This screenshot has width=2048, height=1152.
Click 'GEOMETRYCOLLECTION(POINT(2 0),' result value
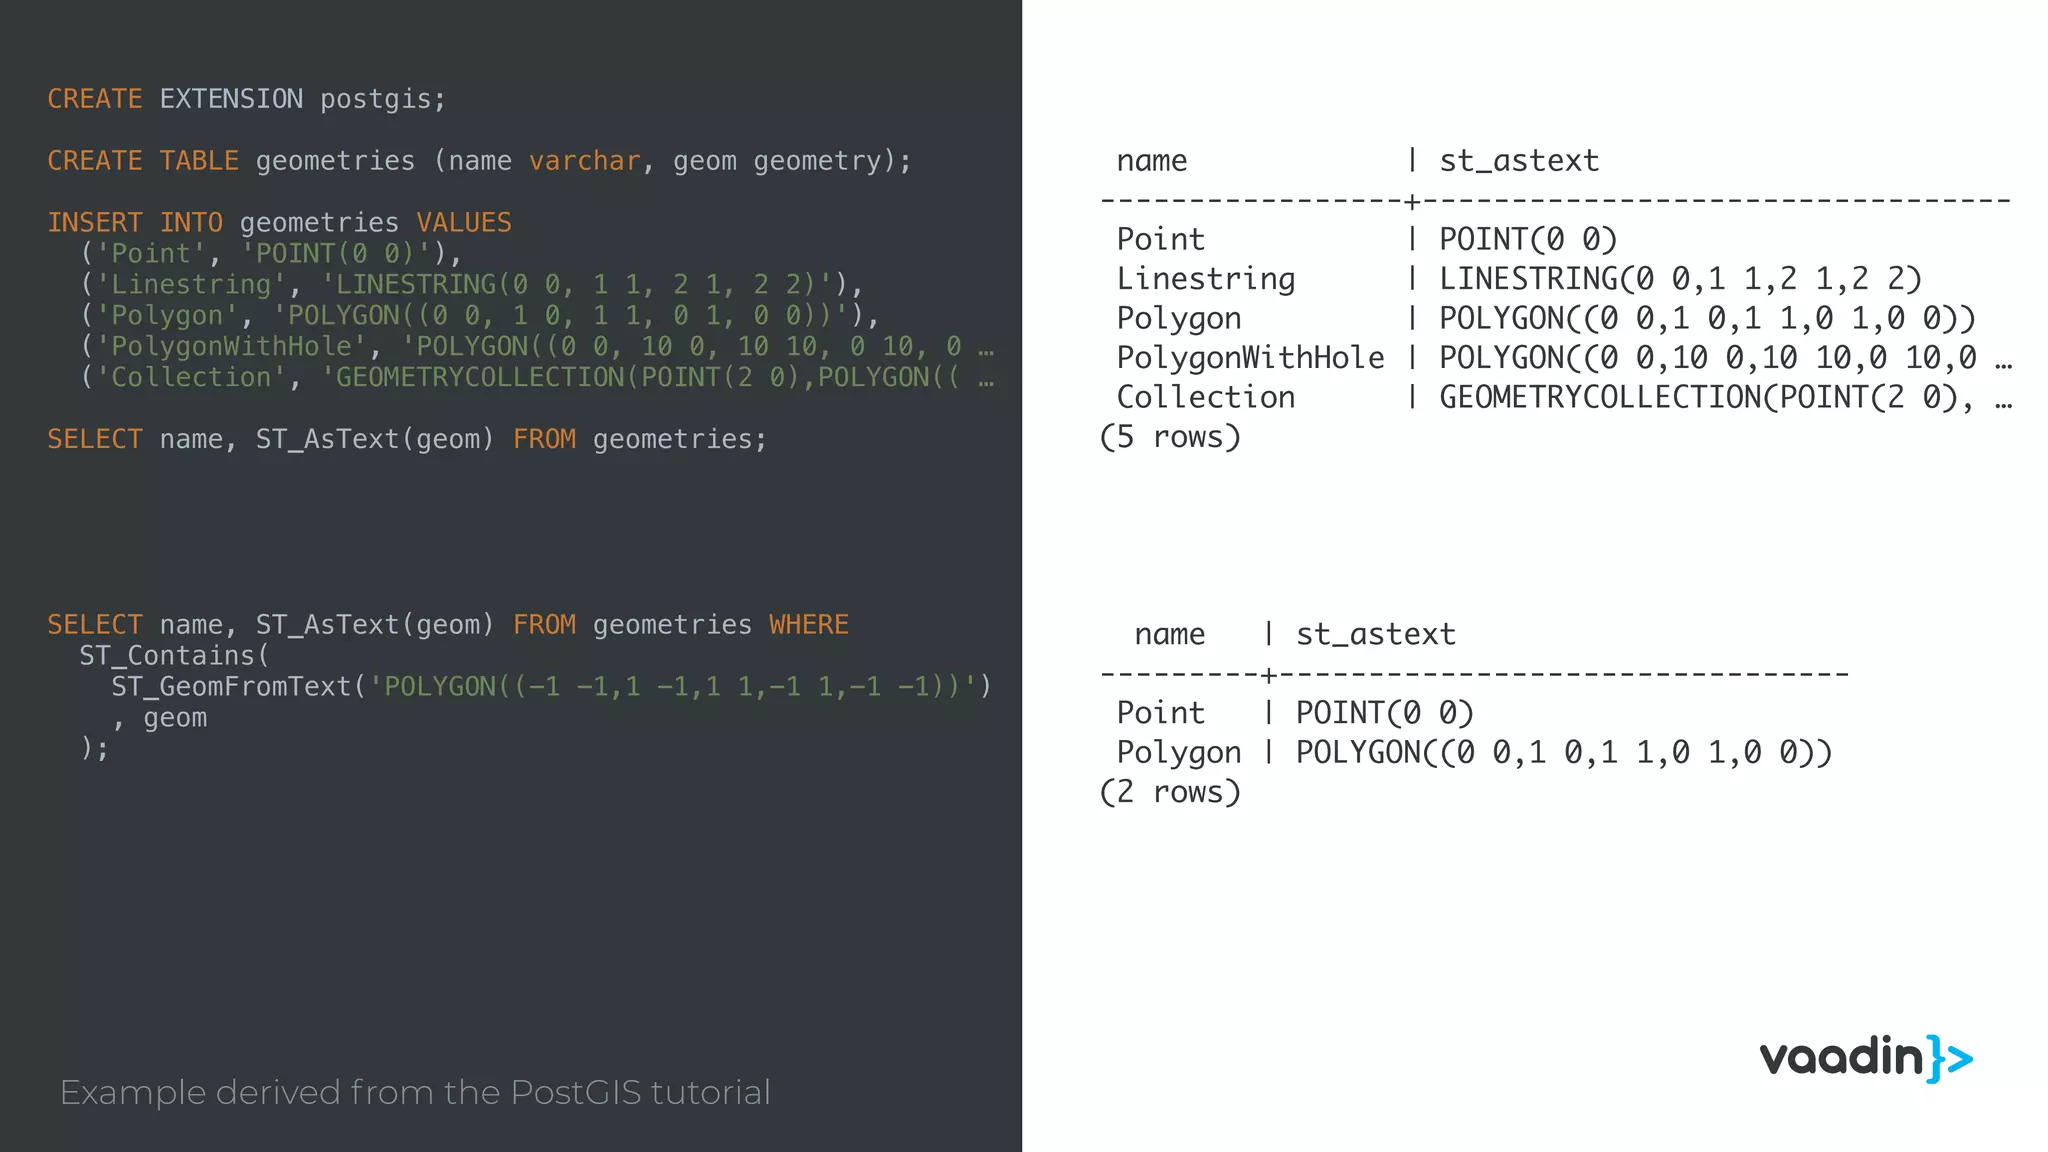pos(1726,398)
